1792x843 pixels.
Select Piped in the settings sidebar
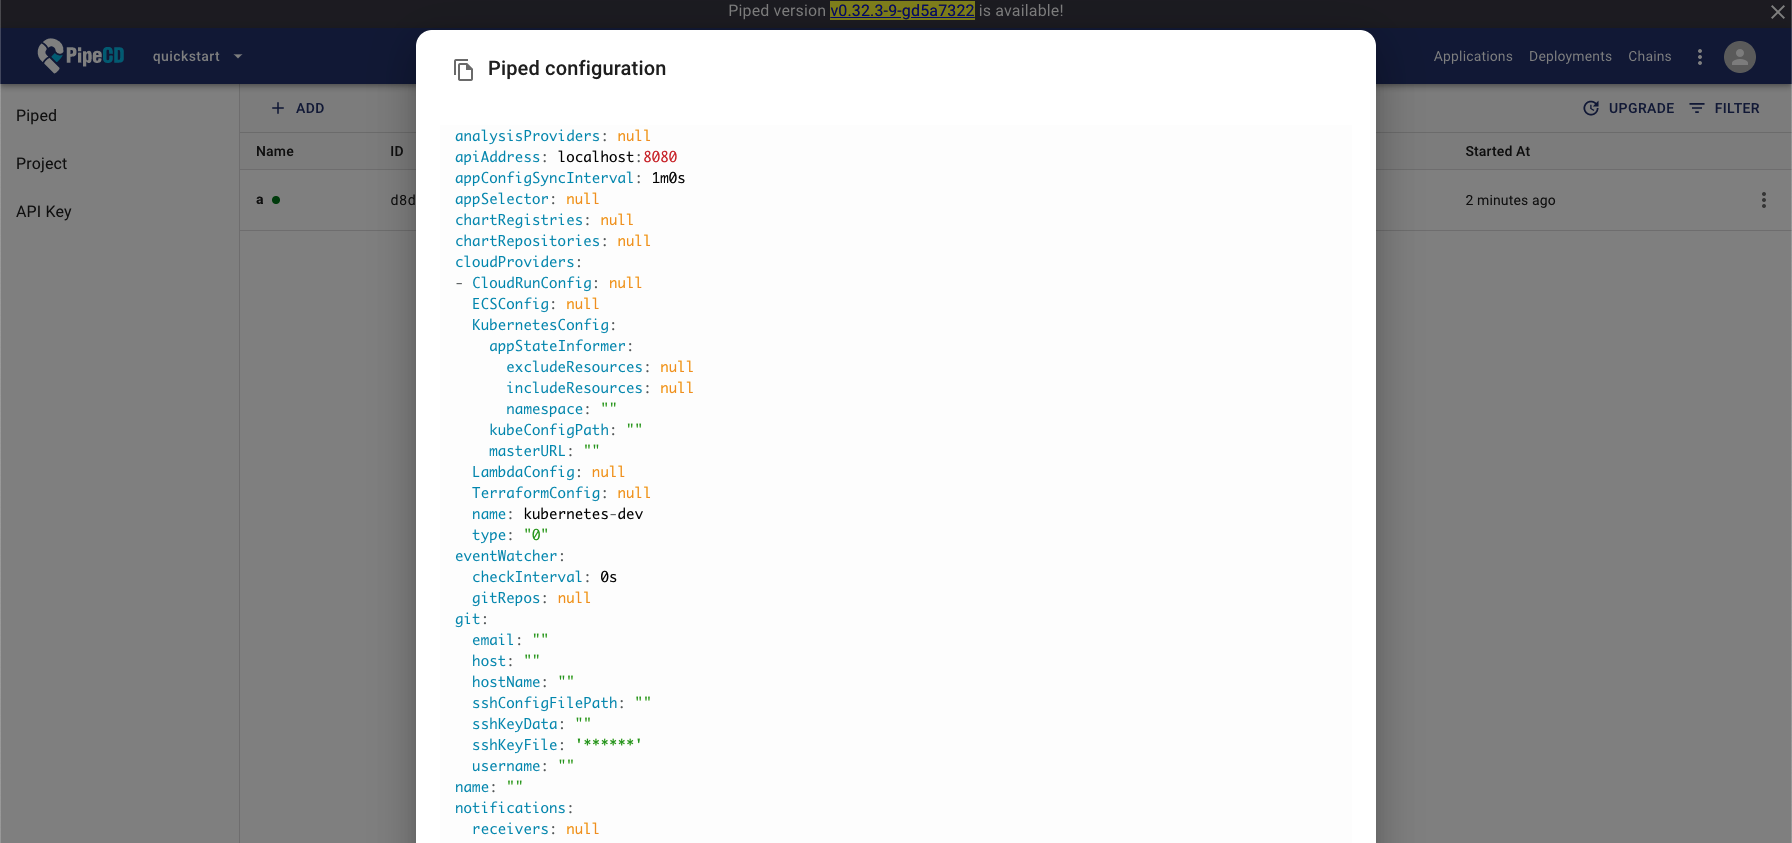pos(119,116)
